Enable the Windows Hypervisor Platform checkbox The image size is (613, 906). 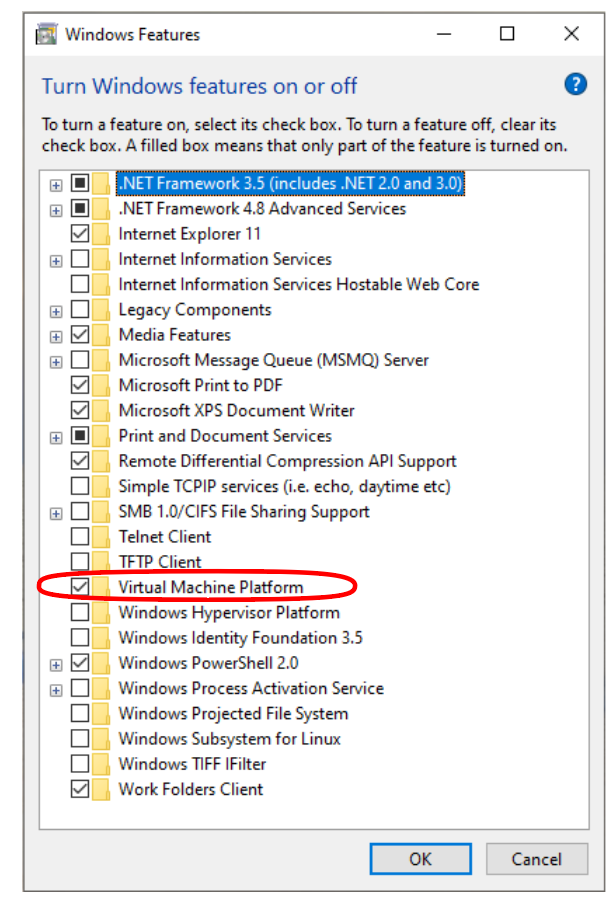(80, 612)
